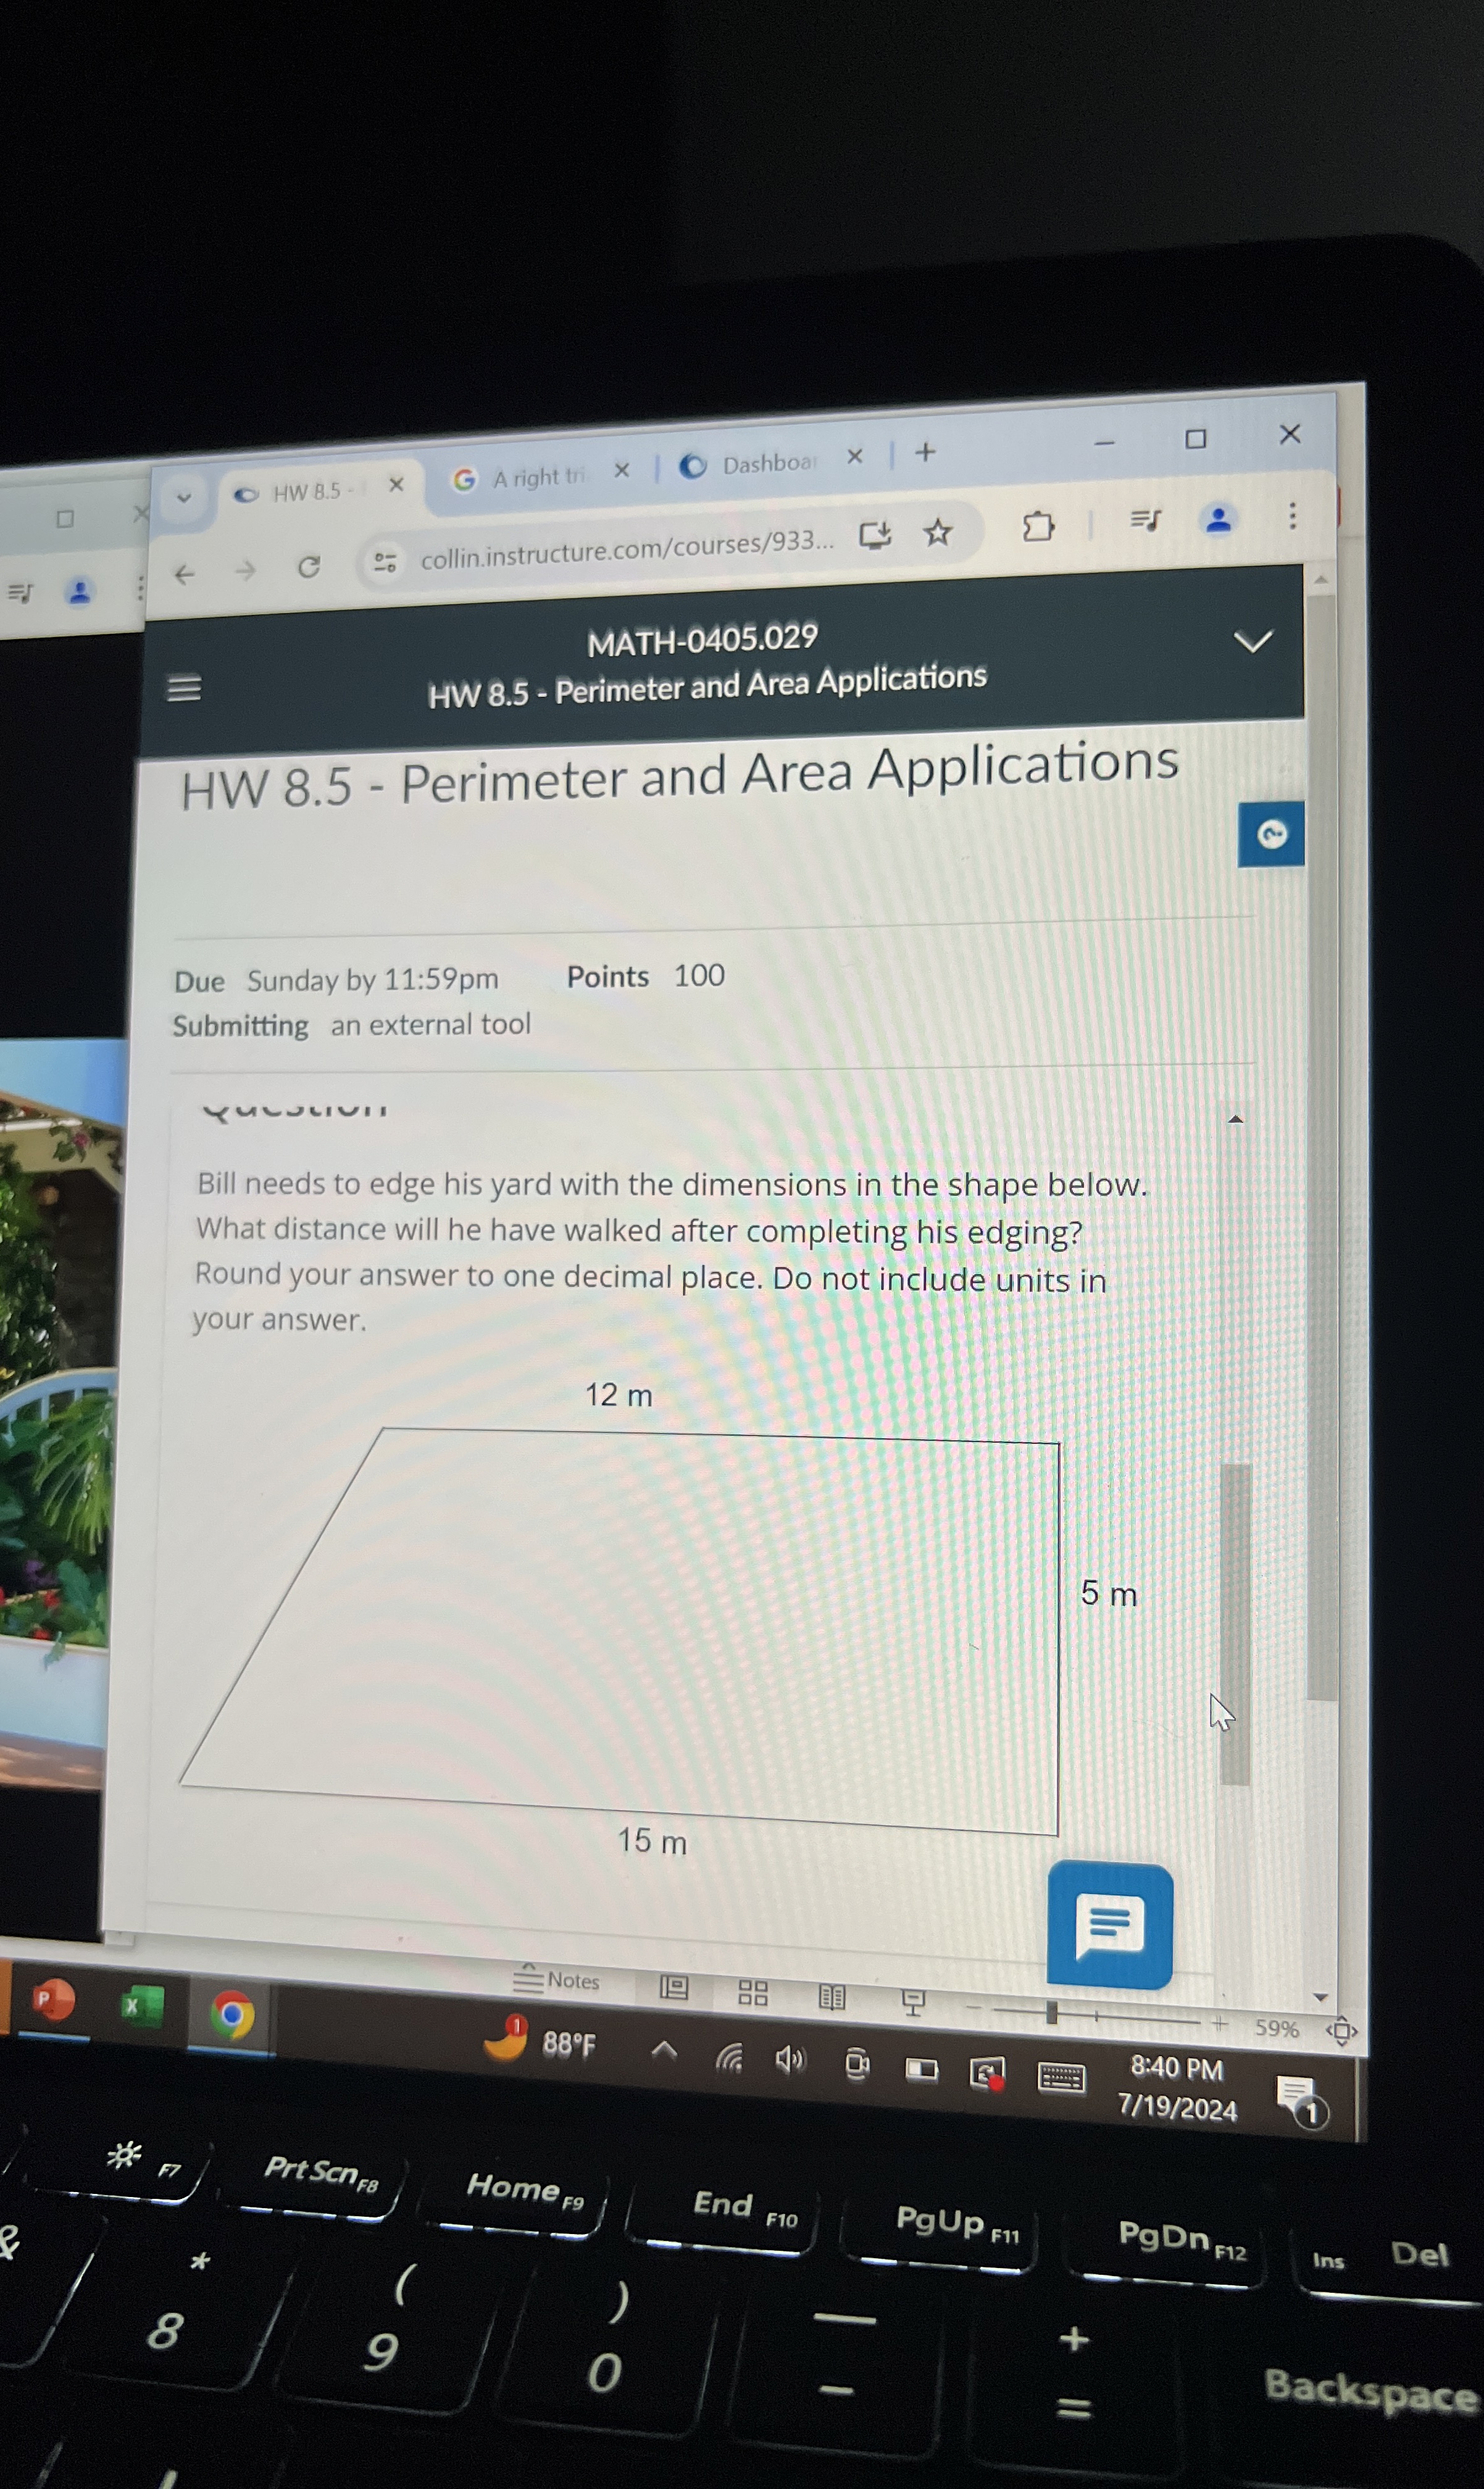Open the Chrome profile avatar
Viewport: 1484px width, 2489px height.
(x=1218, y=519)
